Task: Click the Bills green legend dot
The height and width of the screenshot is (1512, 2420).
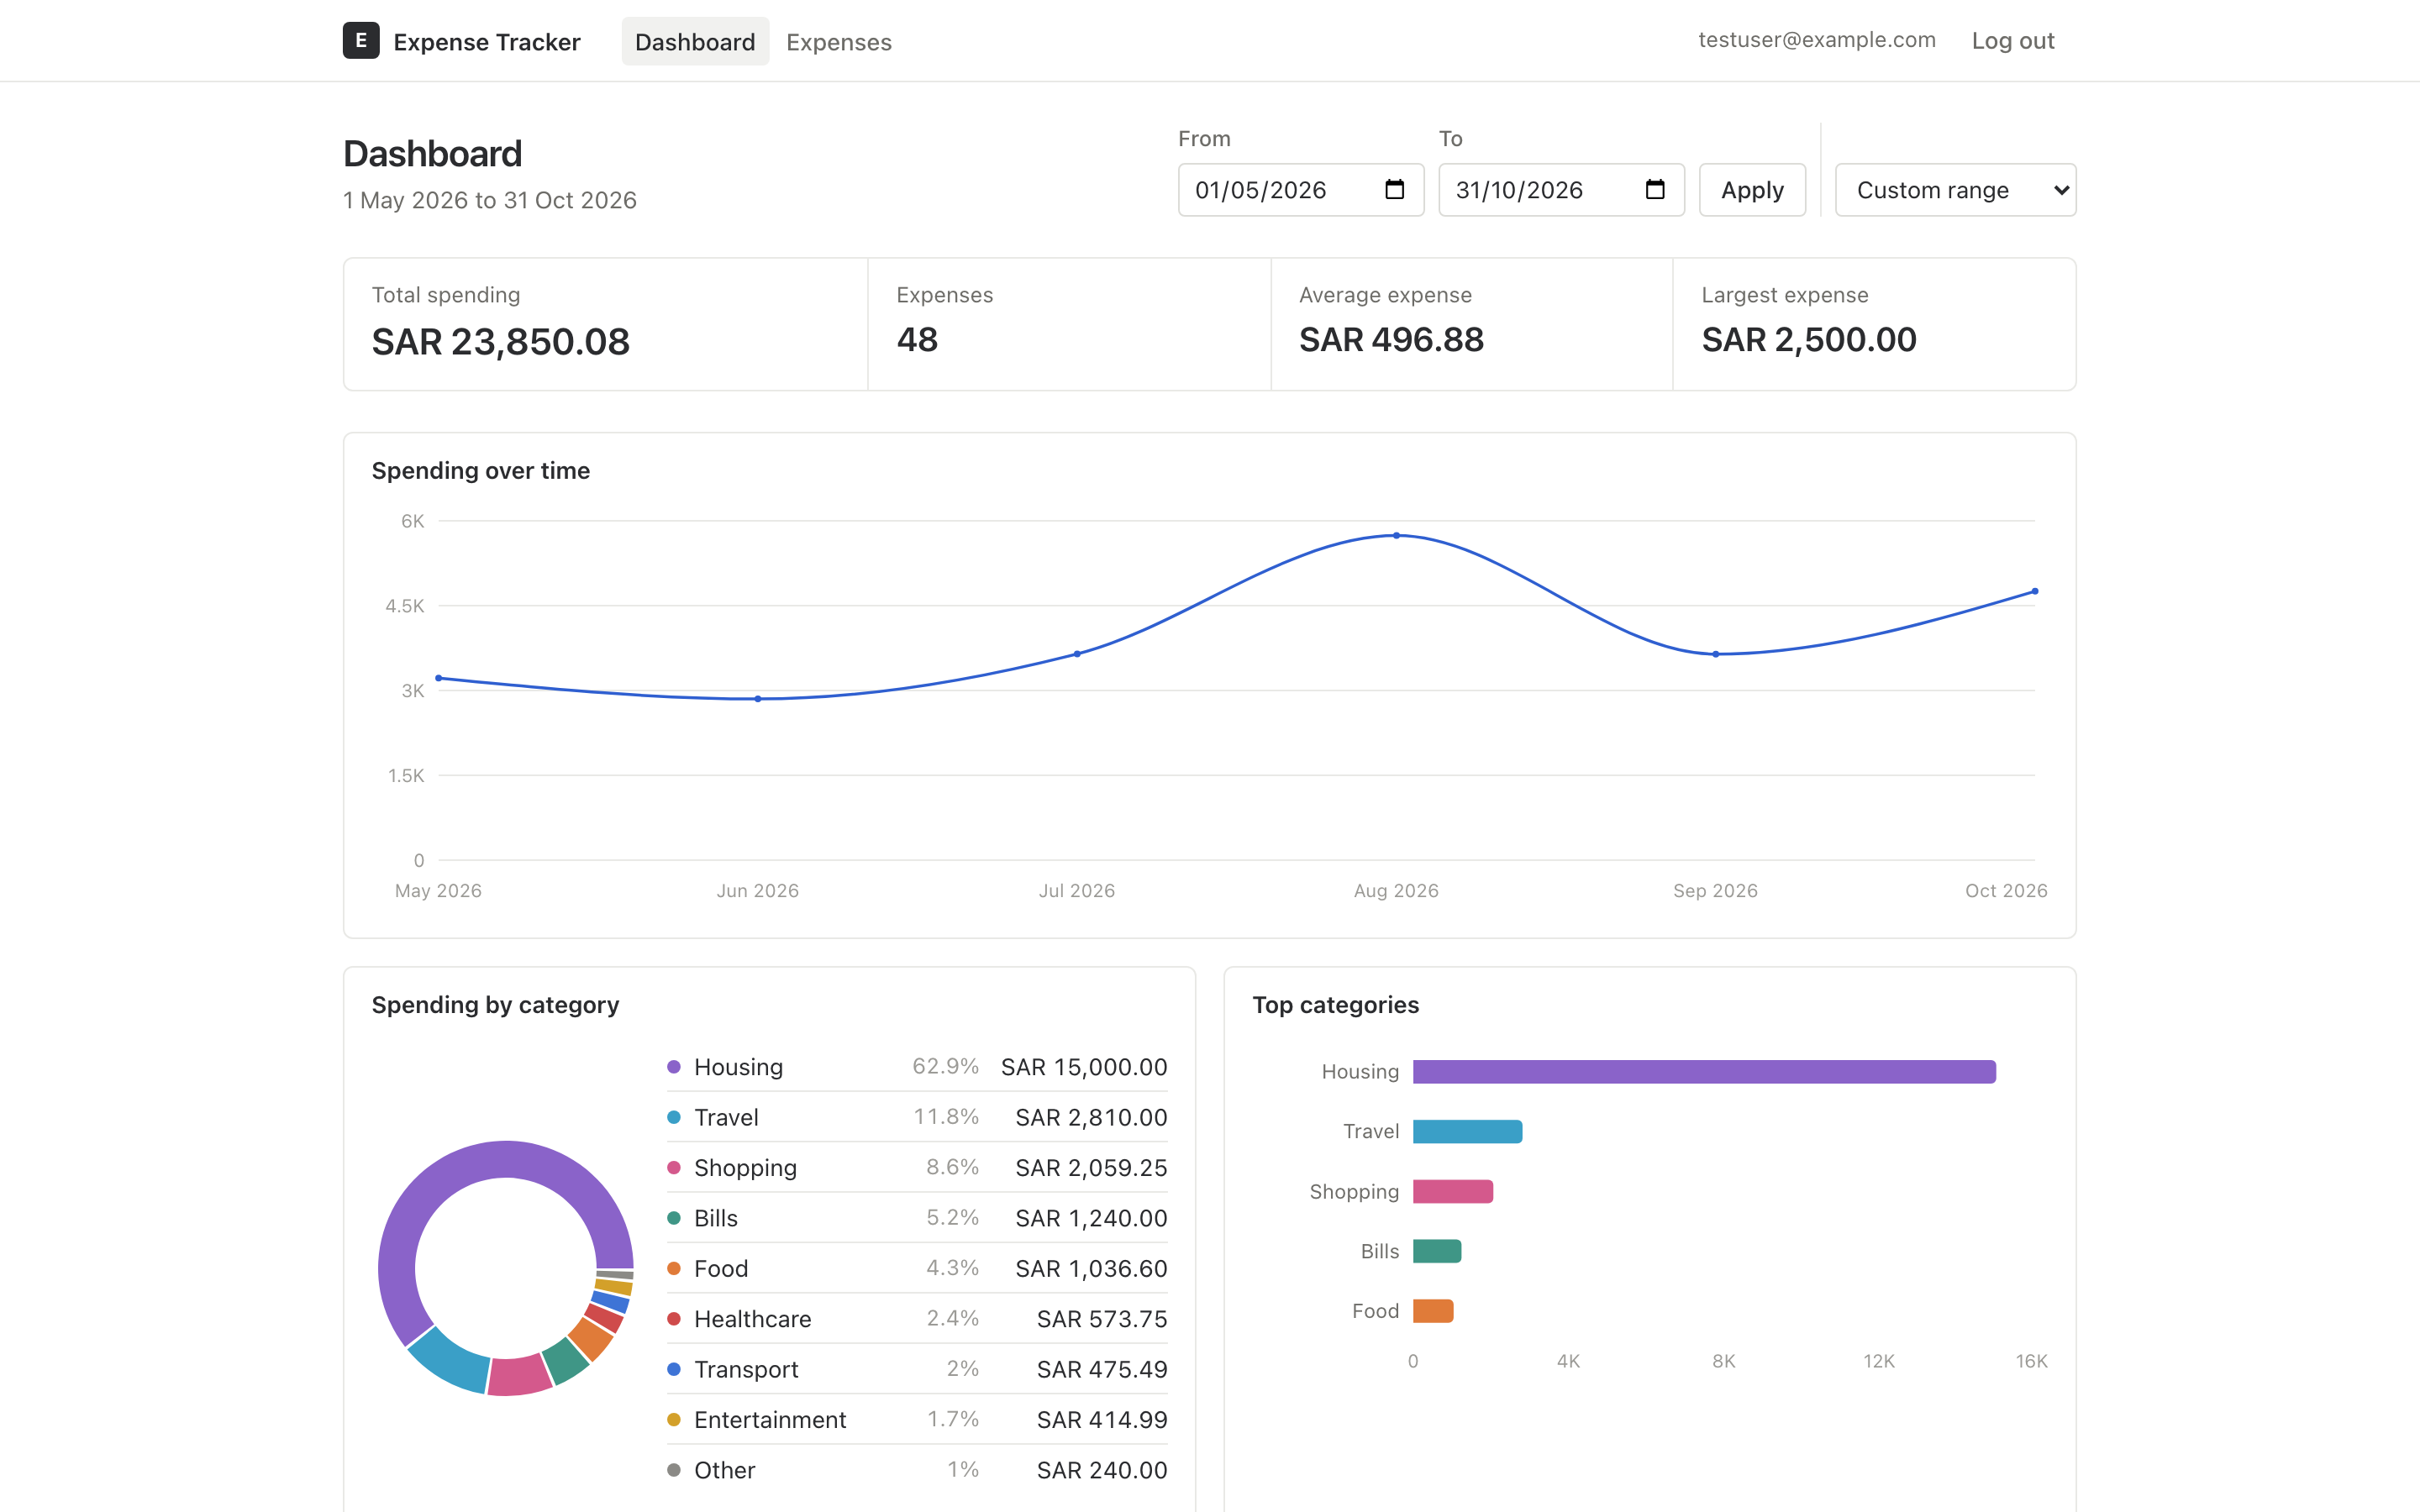Action: (x=674, y=1218)
